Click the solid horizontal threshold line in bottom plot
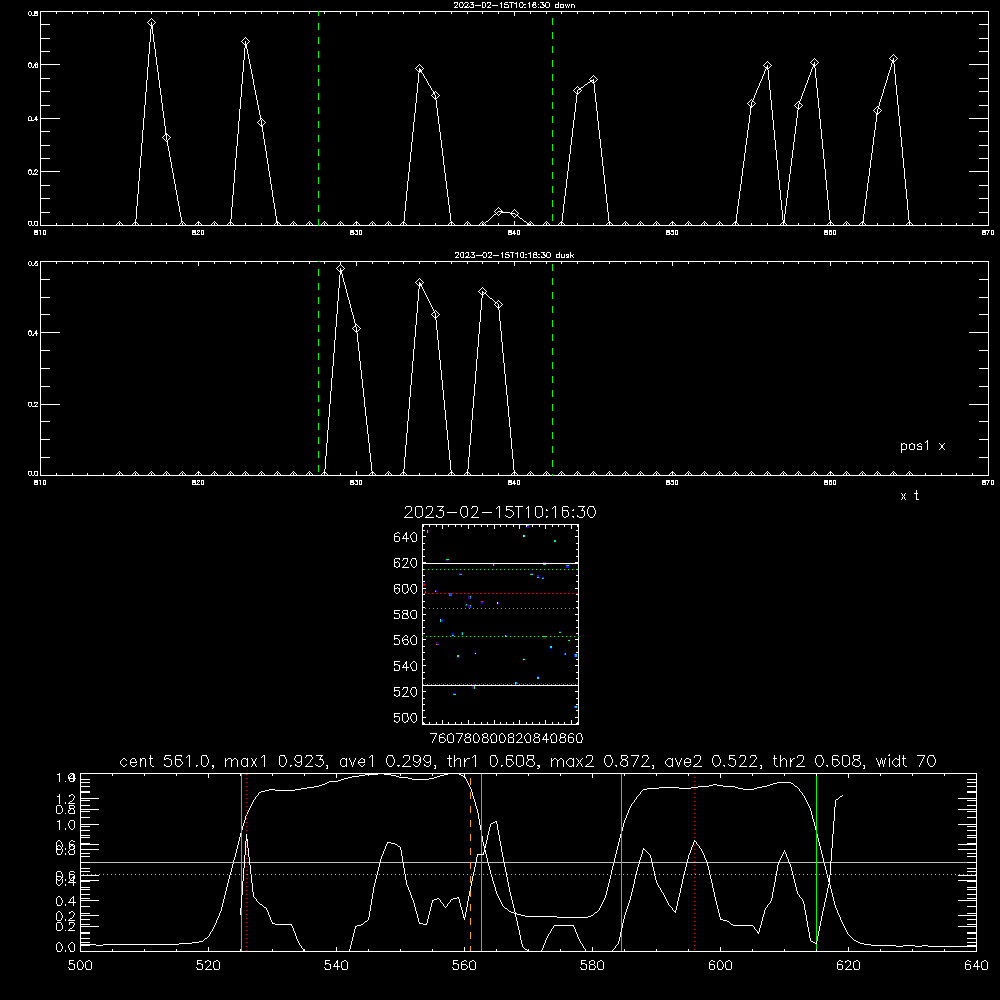This screenshot has height=1000, width=1000. [528, 863]
